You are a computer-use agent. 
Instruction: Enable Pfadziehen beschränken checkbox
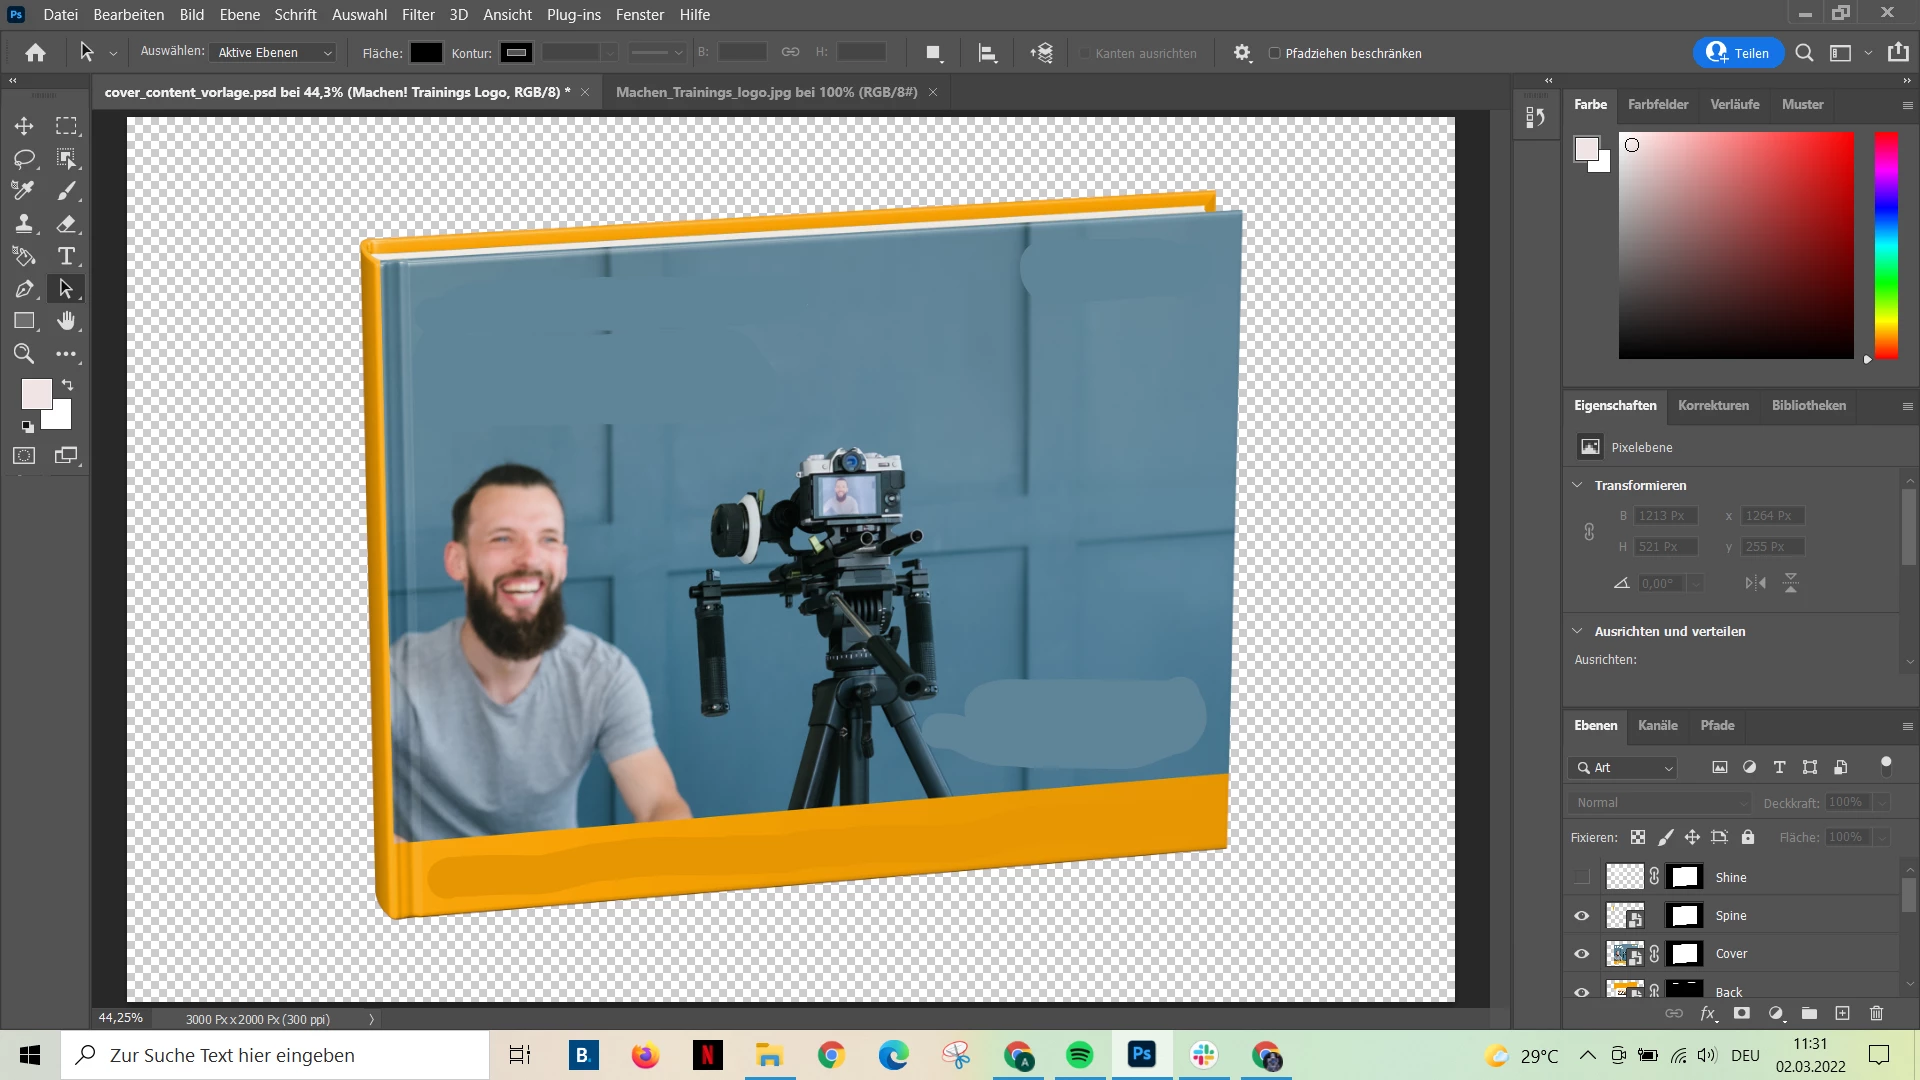pos(1274,53)
